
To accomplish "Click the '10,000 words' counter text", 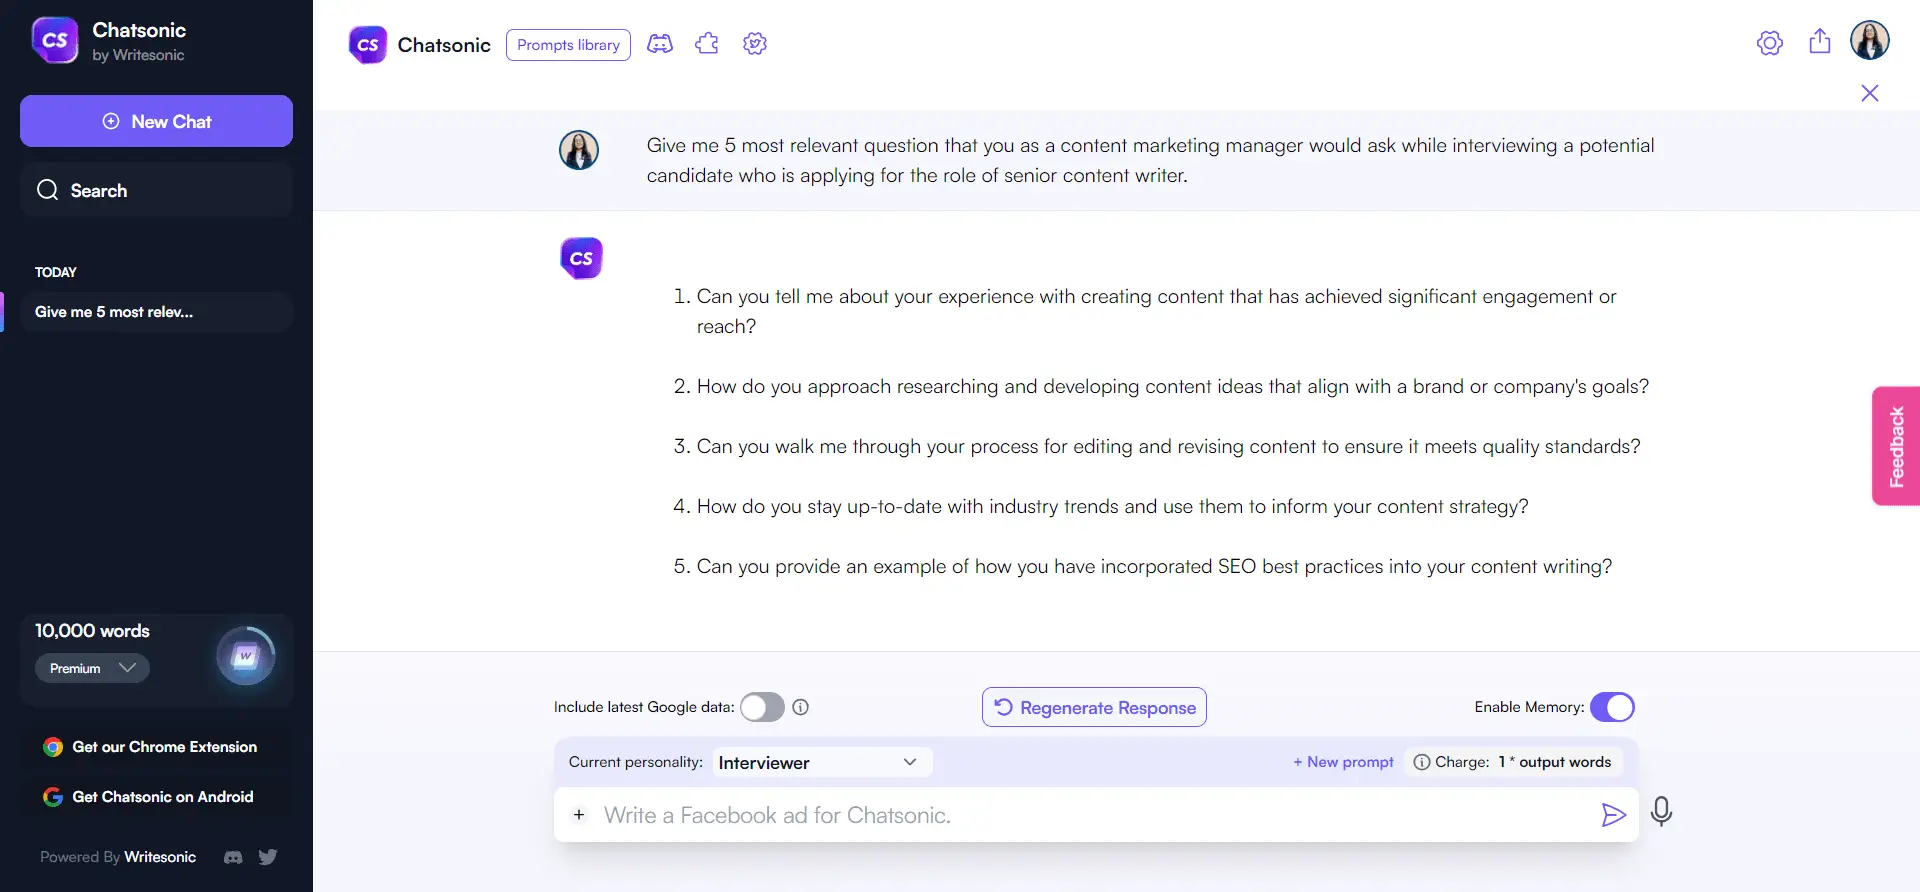I will (x=92, y=631).
